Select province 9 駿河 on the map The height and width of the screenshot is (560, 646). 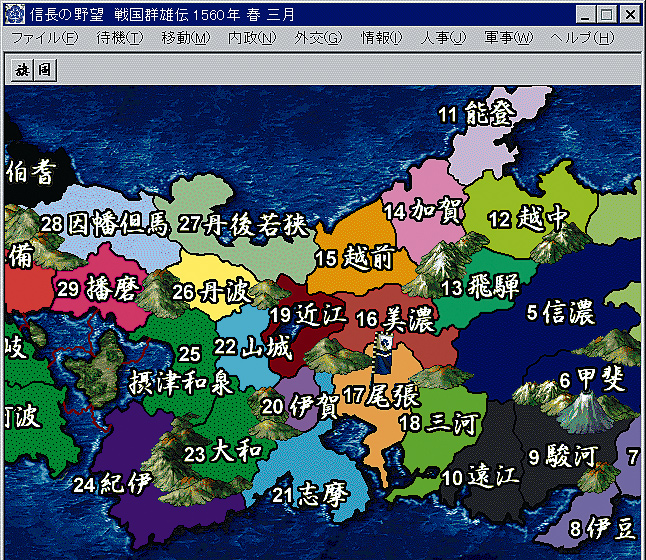563,456
